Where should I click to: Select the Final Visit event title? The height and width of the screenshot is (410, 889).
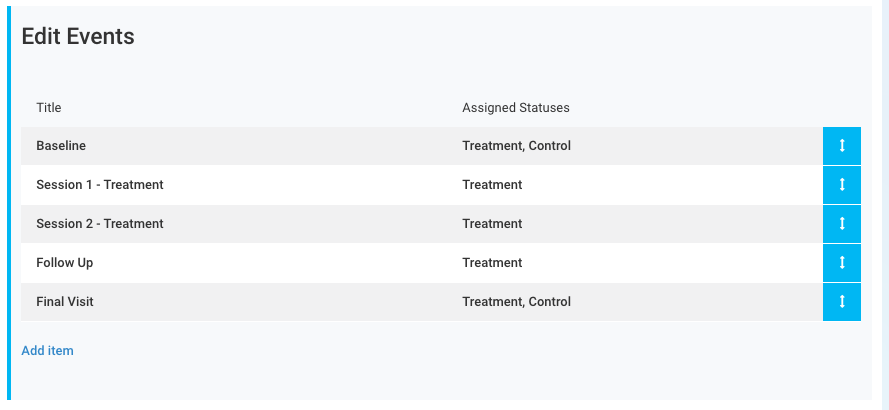click(x=65, y=302)
